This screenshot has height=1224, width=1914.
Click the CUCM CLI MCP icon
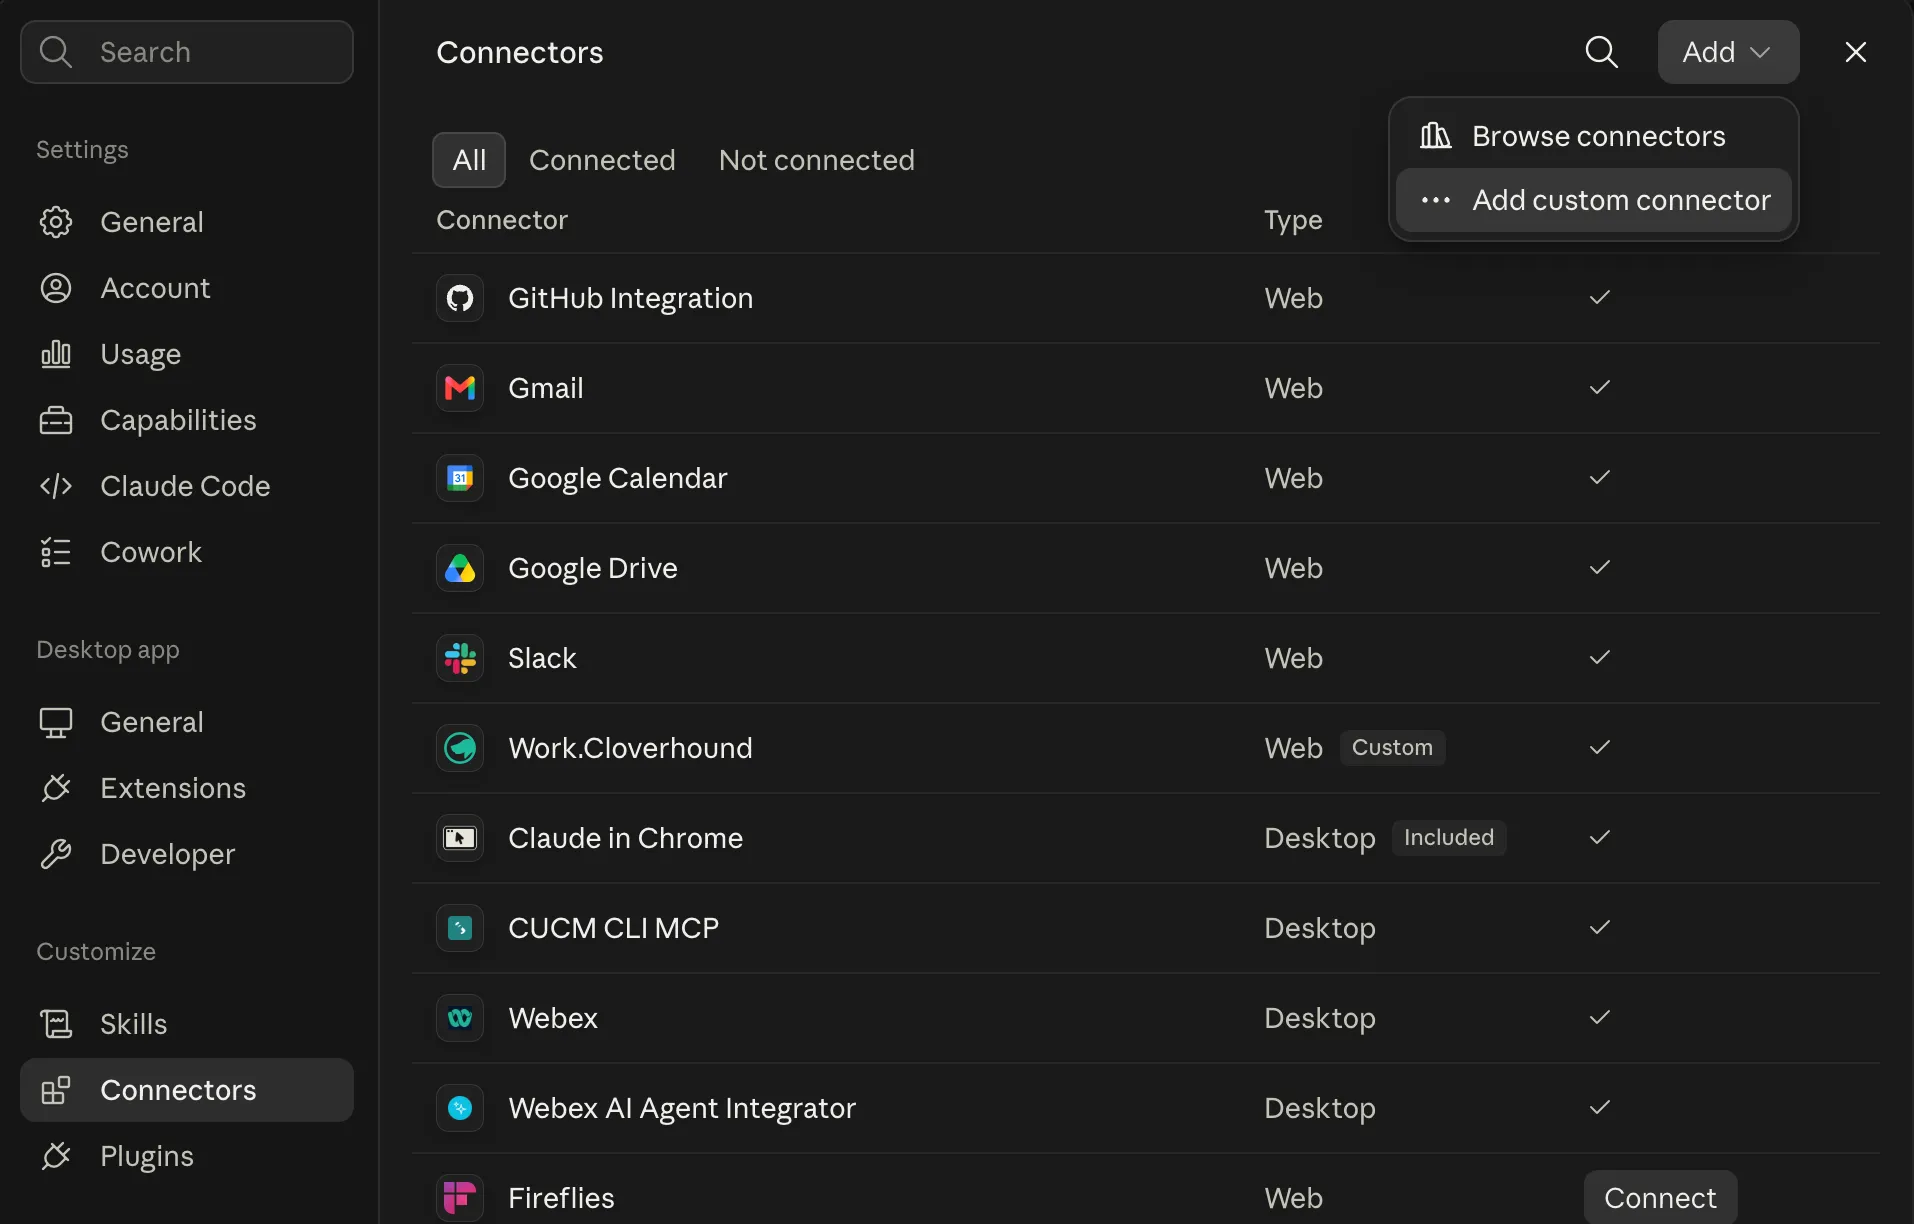[x=460, y=928]
